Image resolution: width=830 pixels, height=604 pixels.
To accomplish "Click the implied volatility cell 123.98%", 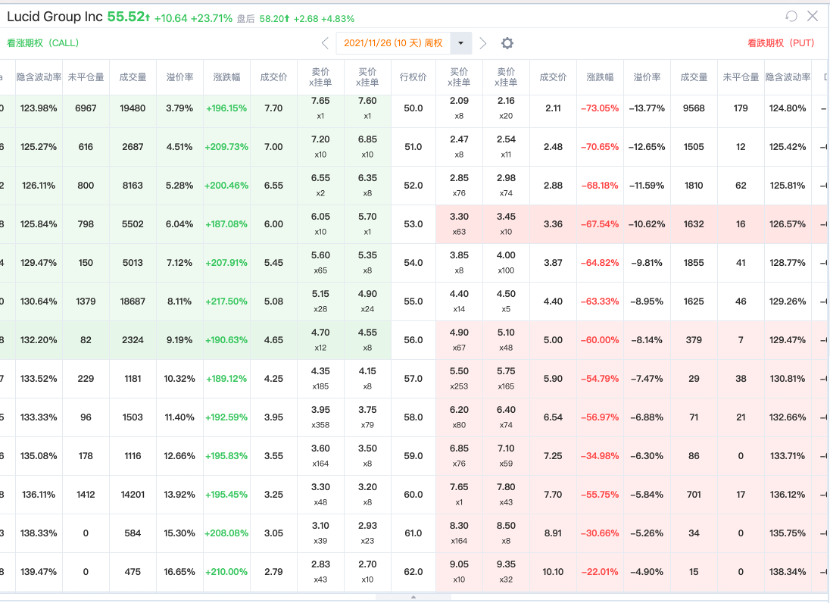I will 39,109.
